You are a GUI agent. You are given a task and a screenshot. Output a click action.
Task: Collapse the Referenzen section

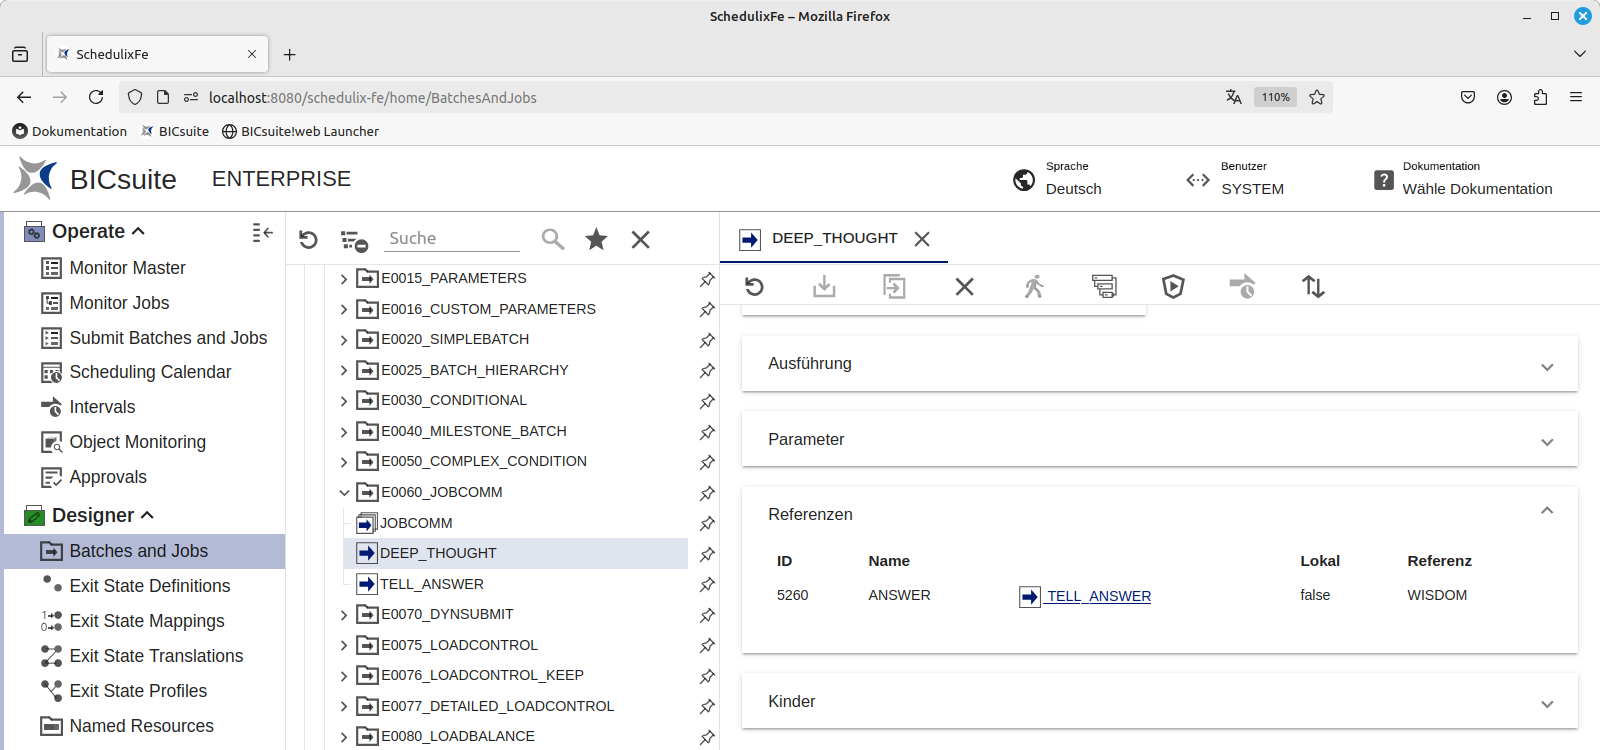pyautogui.click(x=1547, y=510)
